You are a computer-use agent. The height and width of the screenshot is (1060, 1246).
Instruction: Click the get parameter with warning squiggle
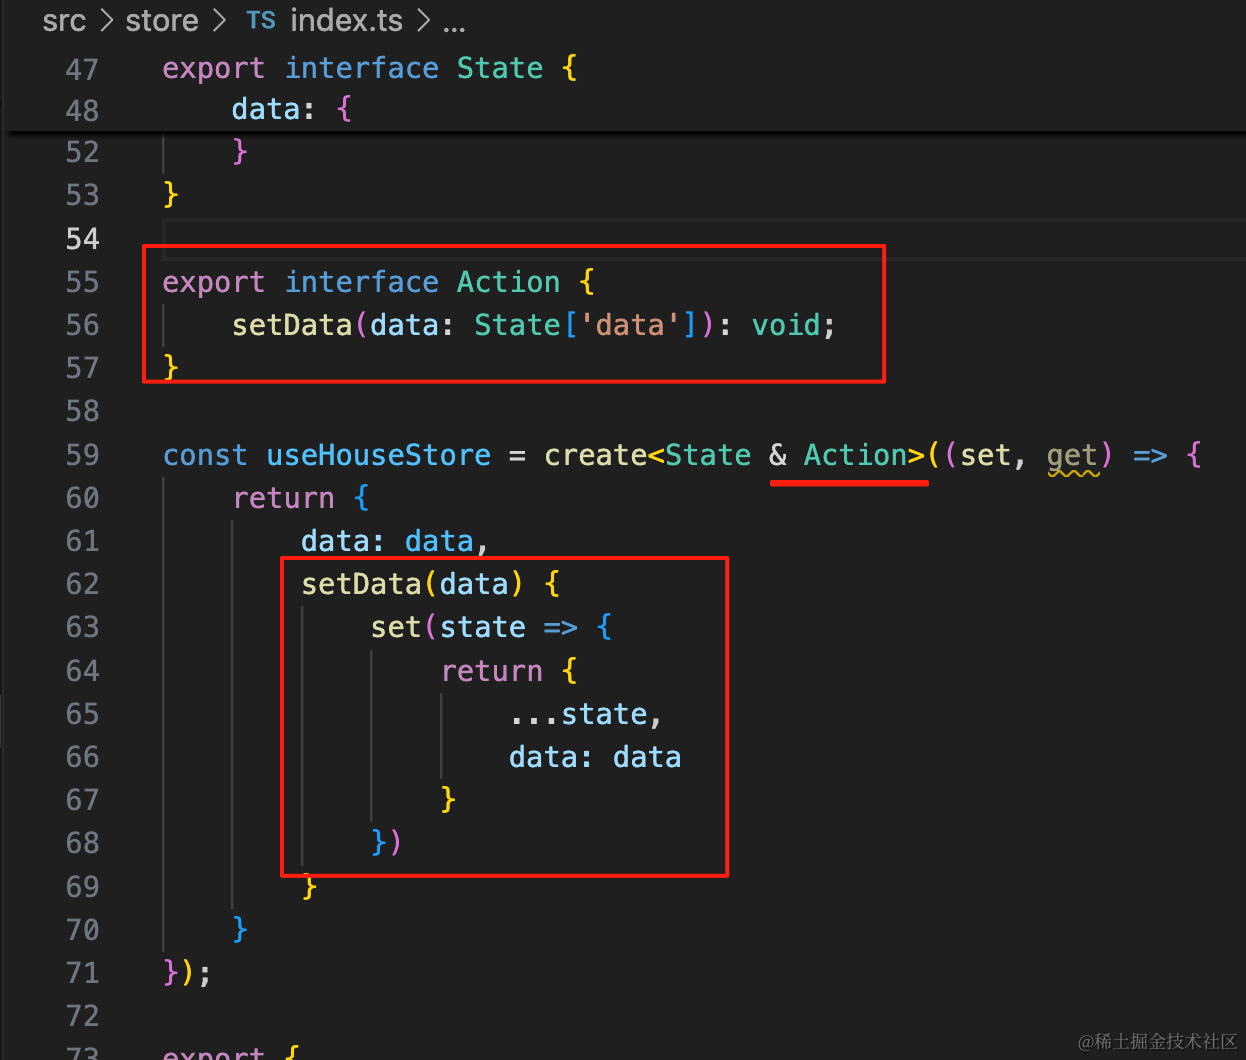(1072, 457)
